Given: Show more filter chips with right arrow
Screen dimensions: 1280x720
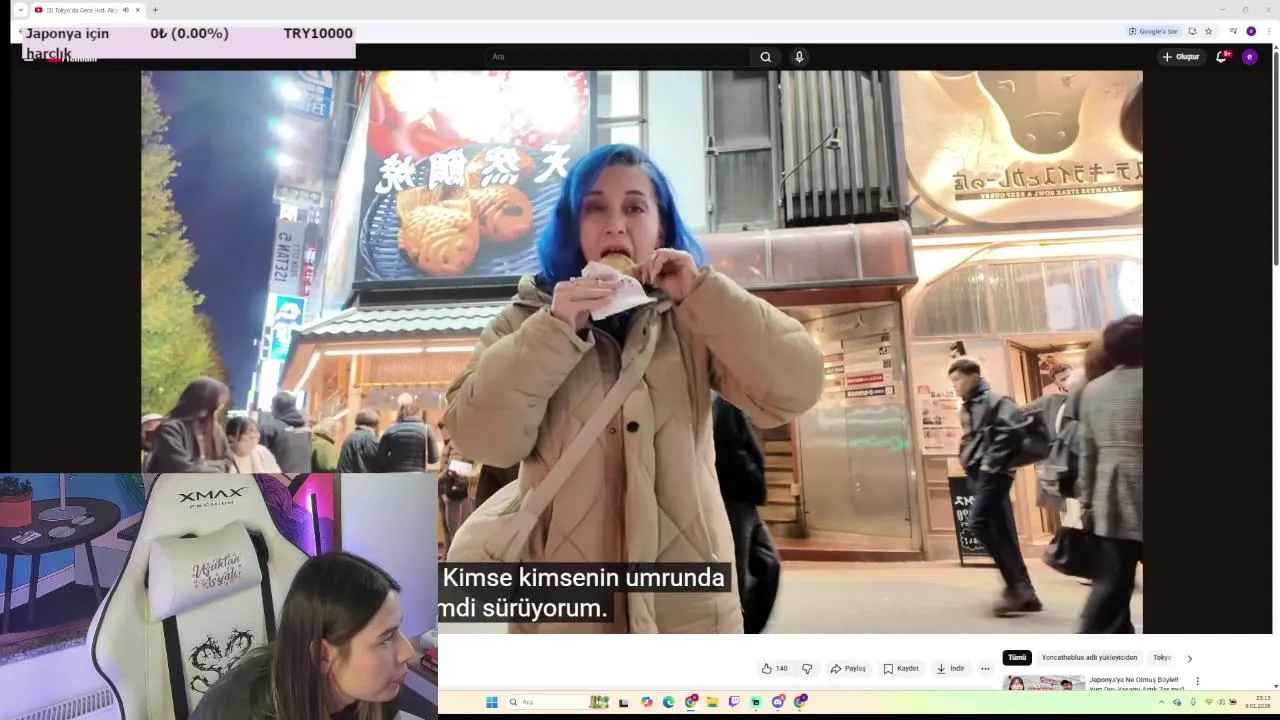Looking at the screenshot, I should (x=1189, y=658).
